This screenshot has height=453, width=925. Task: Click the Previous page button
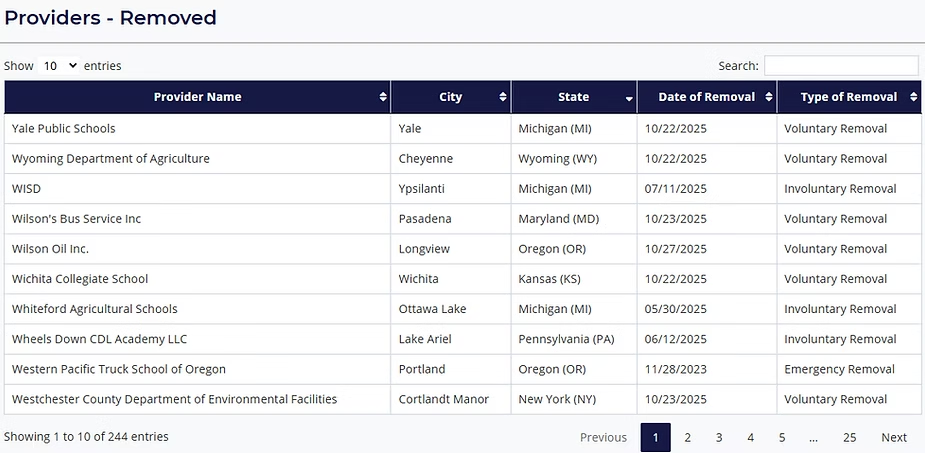click(x=603, y=437)
